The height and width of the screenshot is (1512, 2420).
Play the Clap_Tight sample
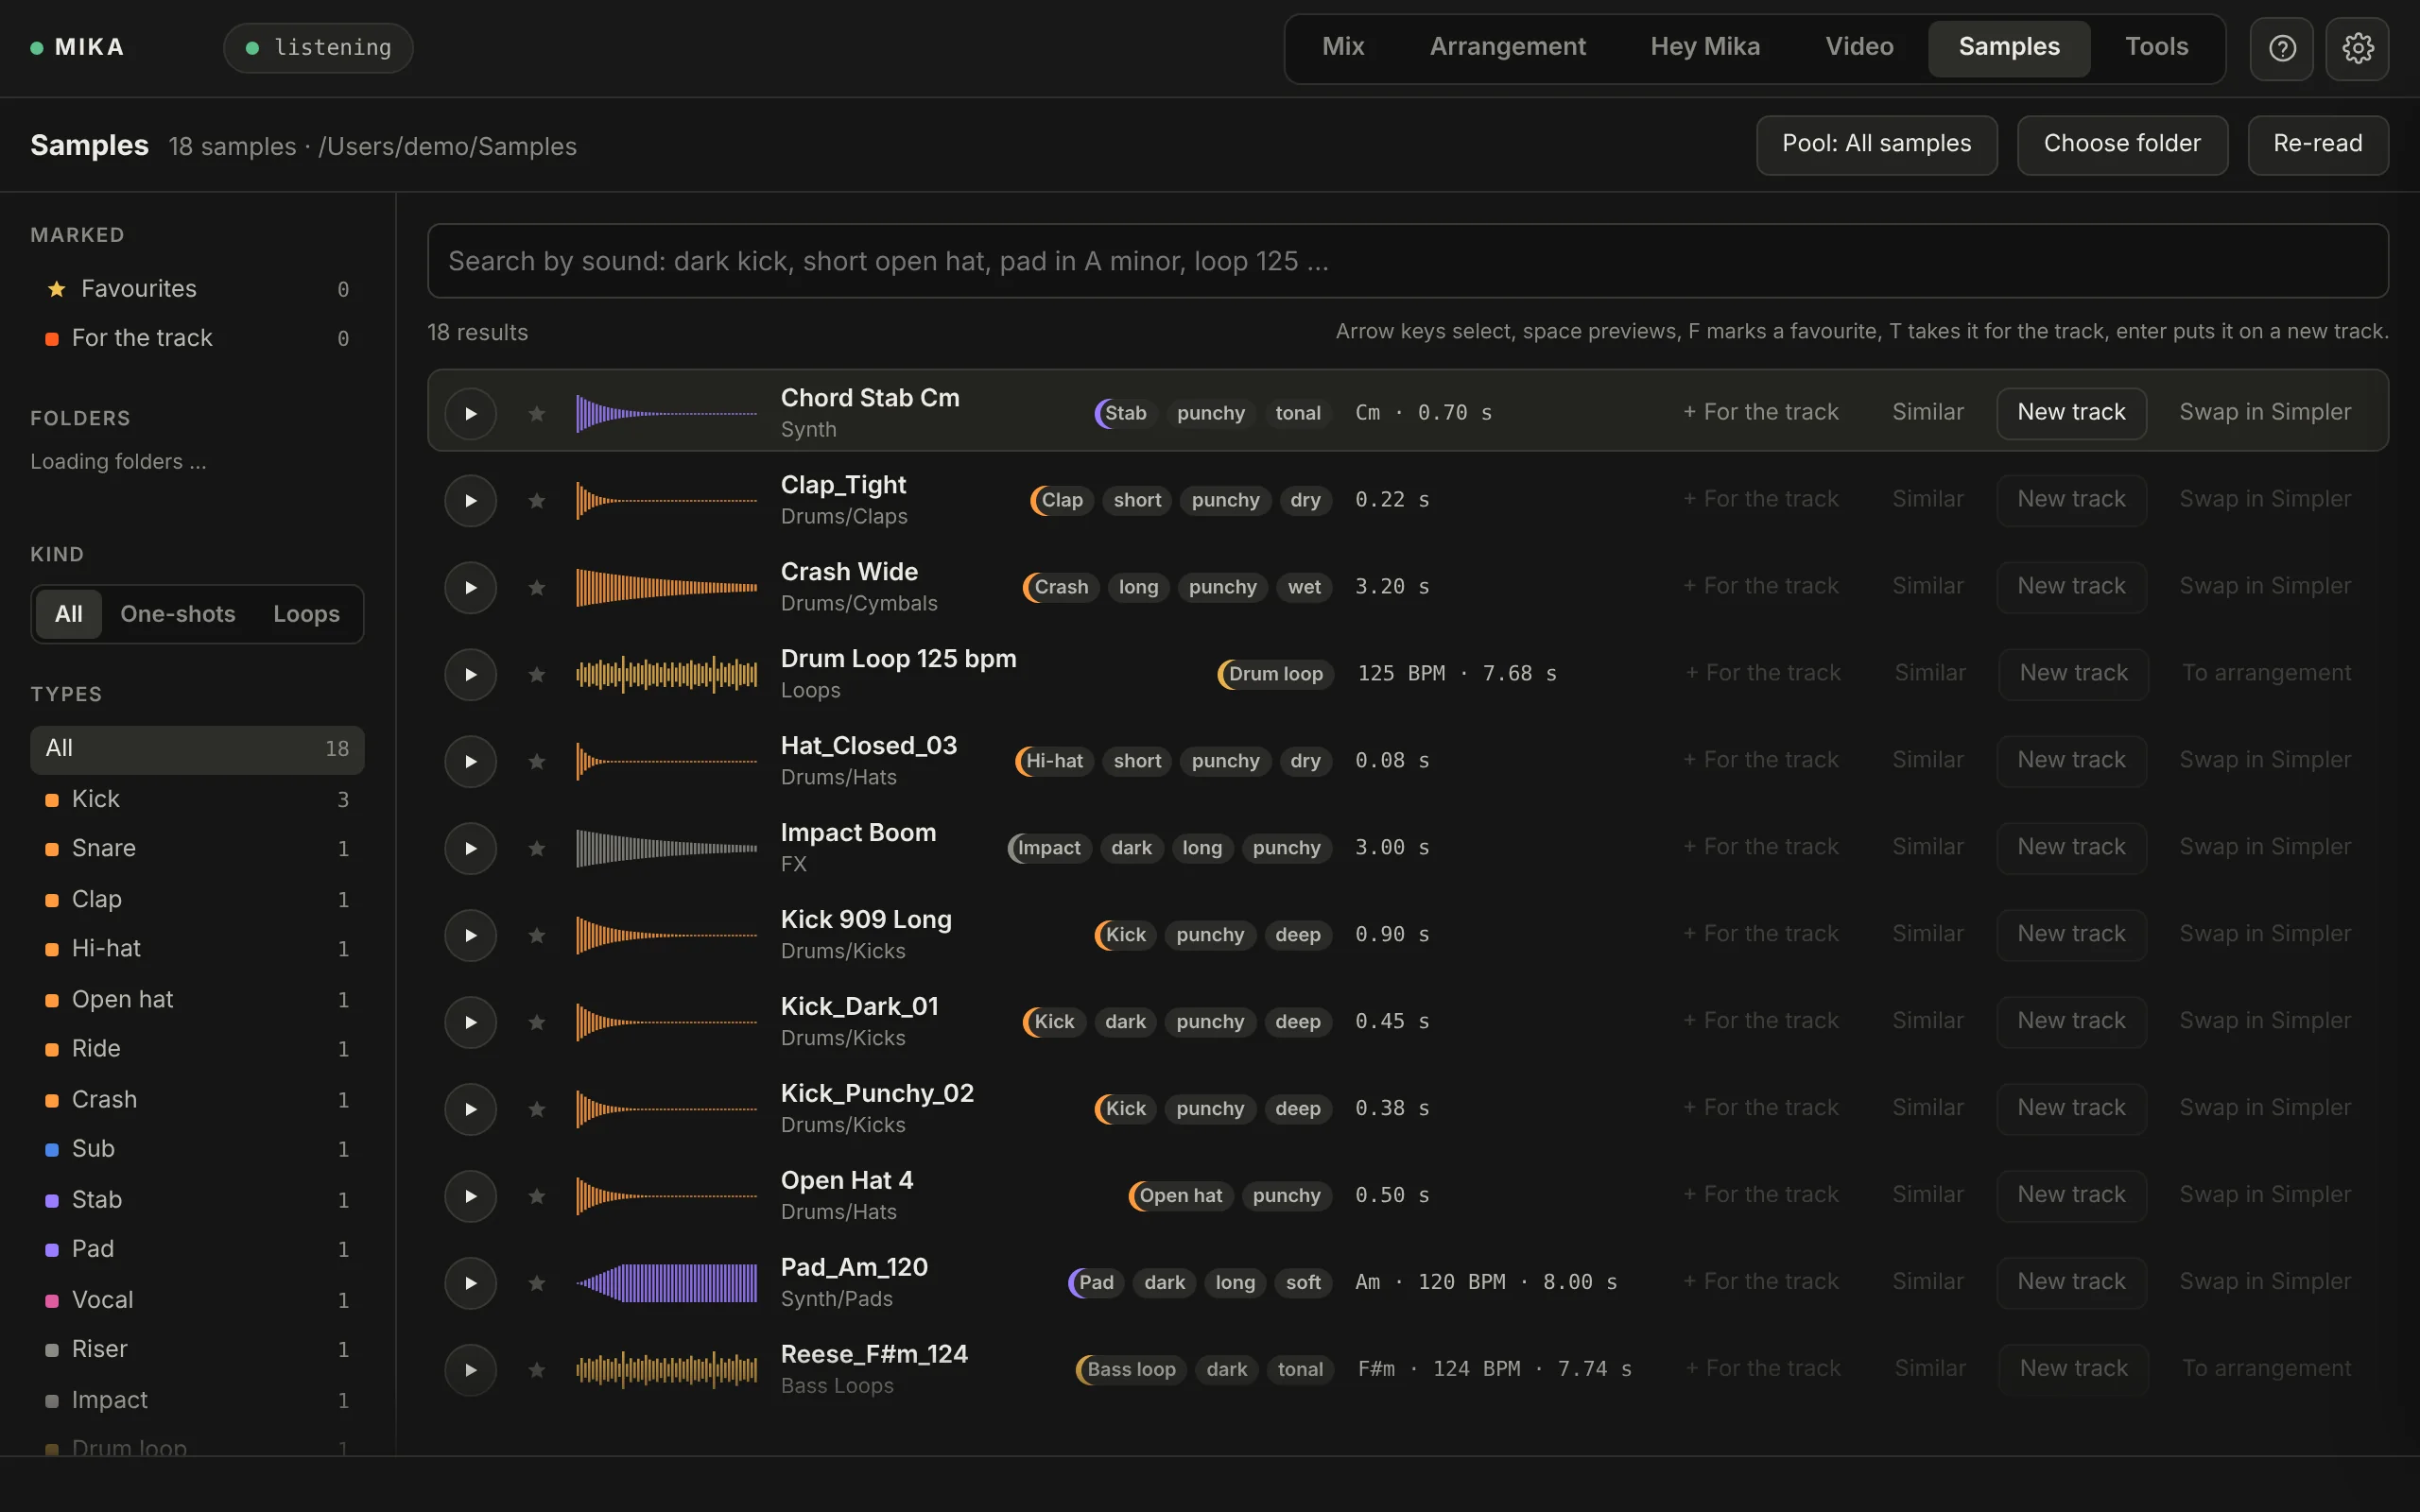pos(471,500)
